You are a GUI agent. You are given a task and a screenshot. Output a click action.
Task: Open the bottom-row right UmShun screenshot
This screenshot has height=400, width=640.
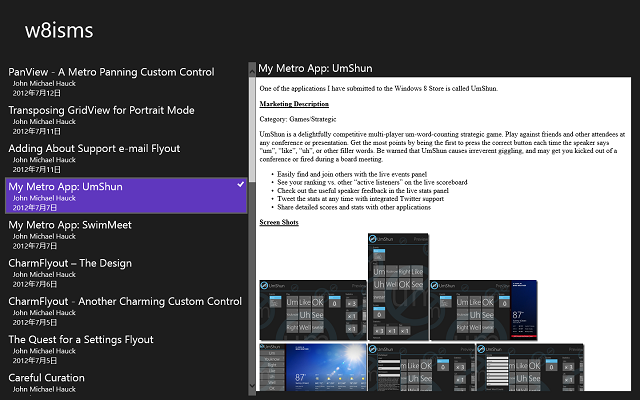tap(512, 368)
